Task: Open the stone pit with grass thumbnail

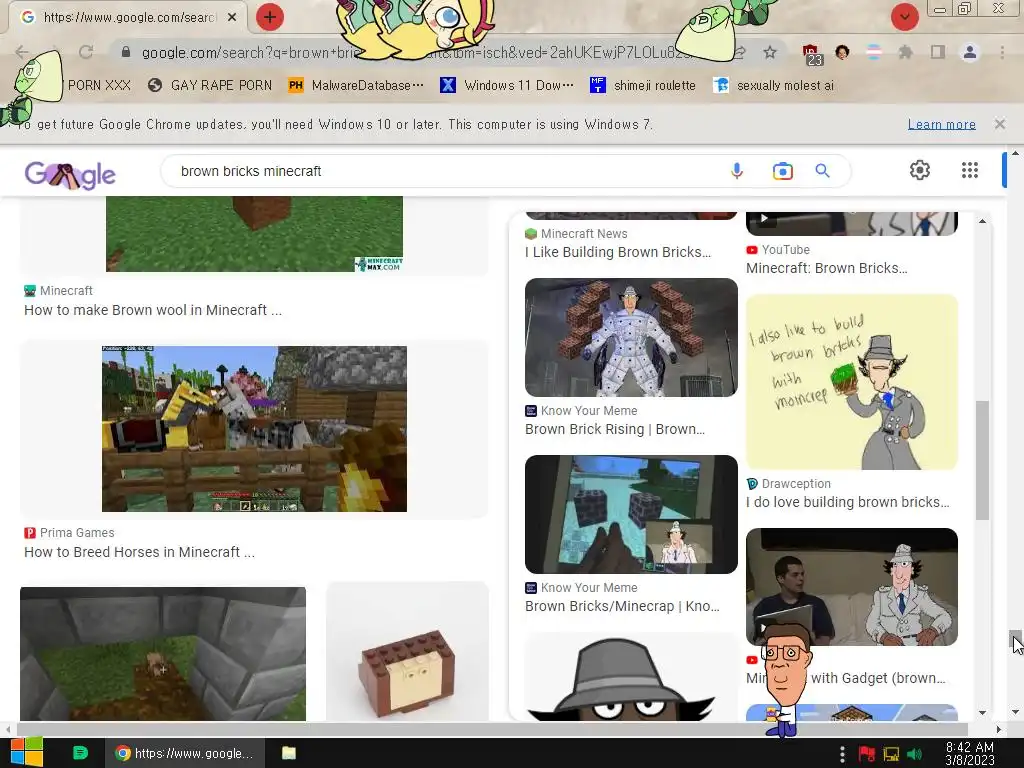Action: (x=163, y=654)
